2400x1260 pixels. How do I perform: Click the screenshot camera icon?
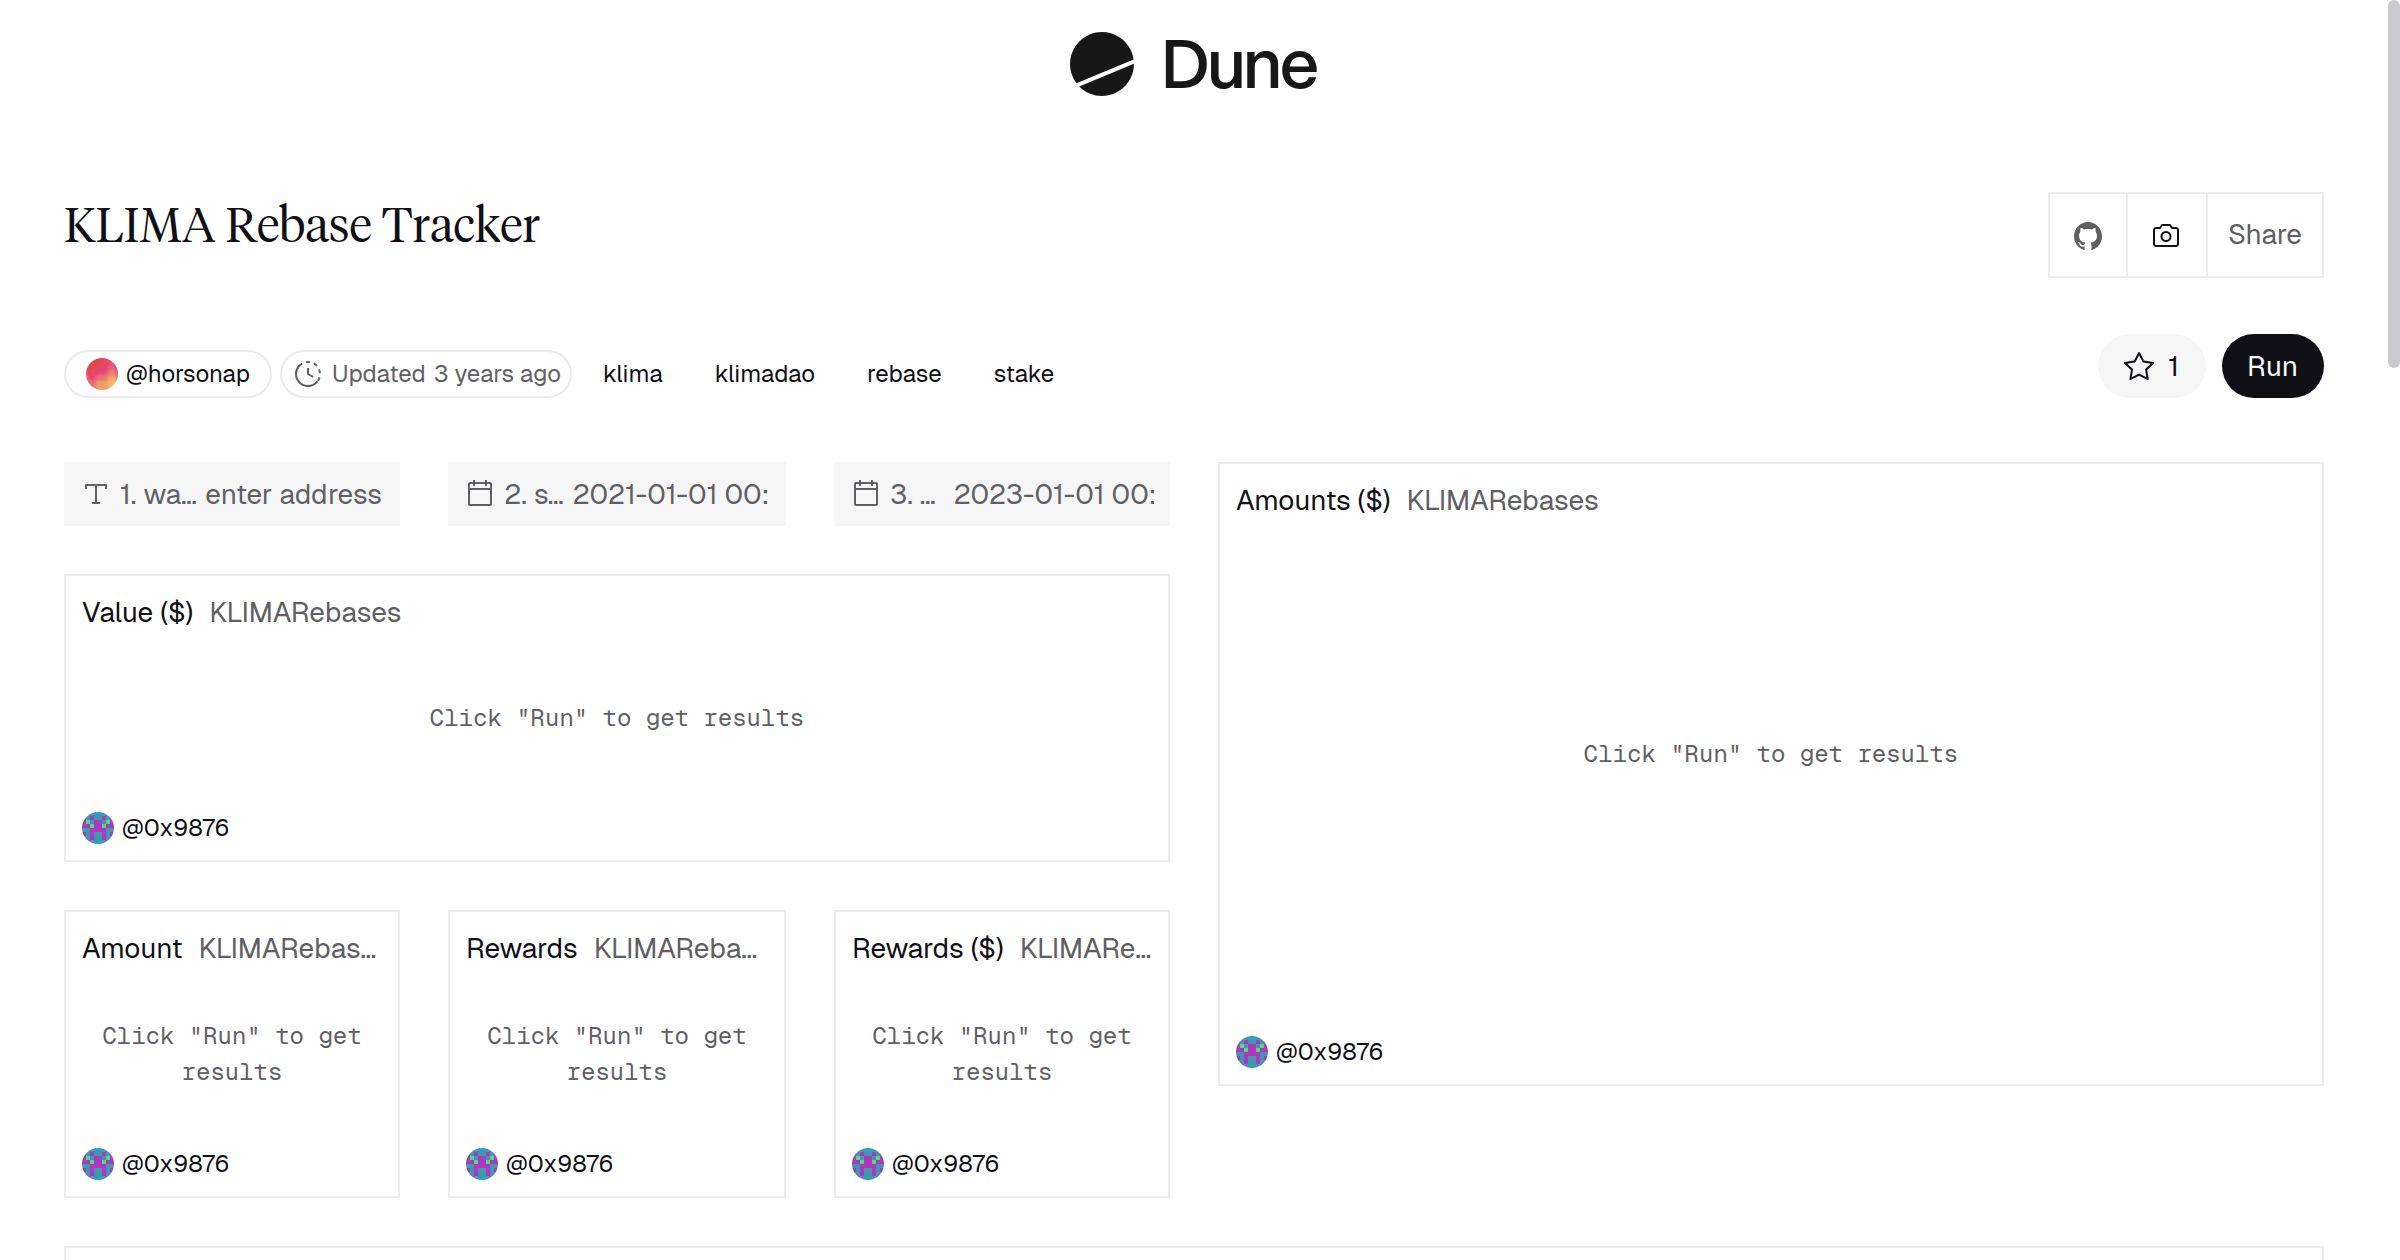tap(2164, 234)
